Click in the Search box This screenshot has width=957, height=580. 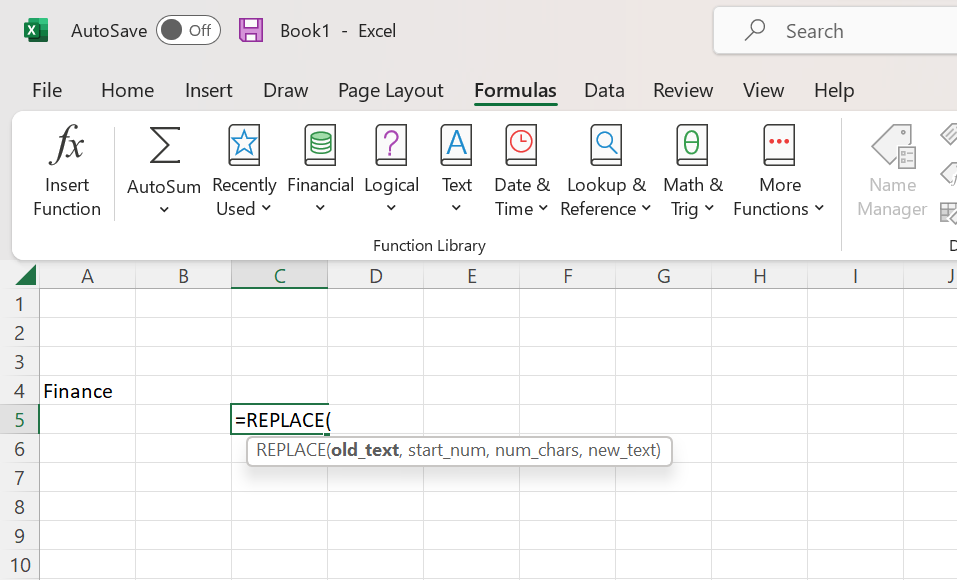pos(840,31)
